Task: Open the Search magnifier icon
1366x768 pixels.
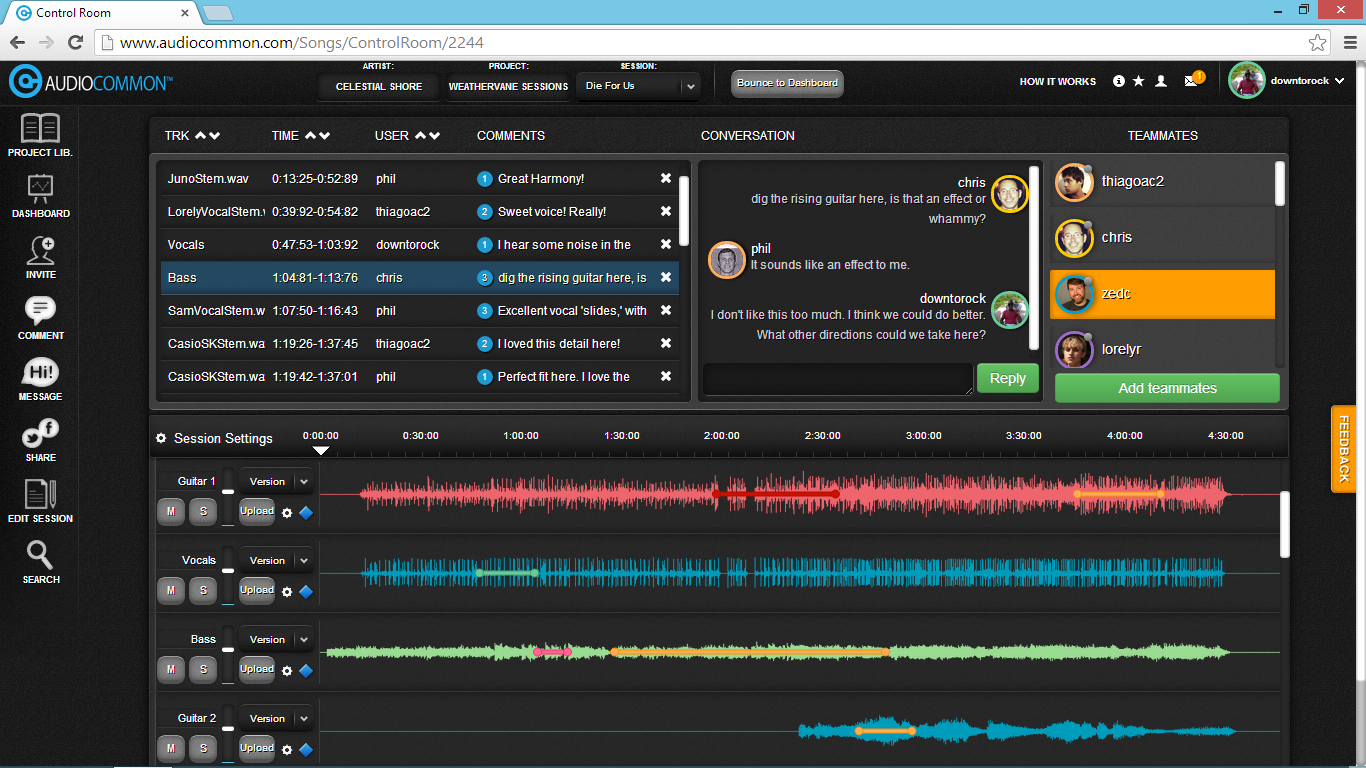Action: [41, 556]
